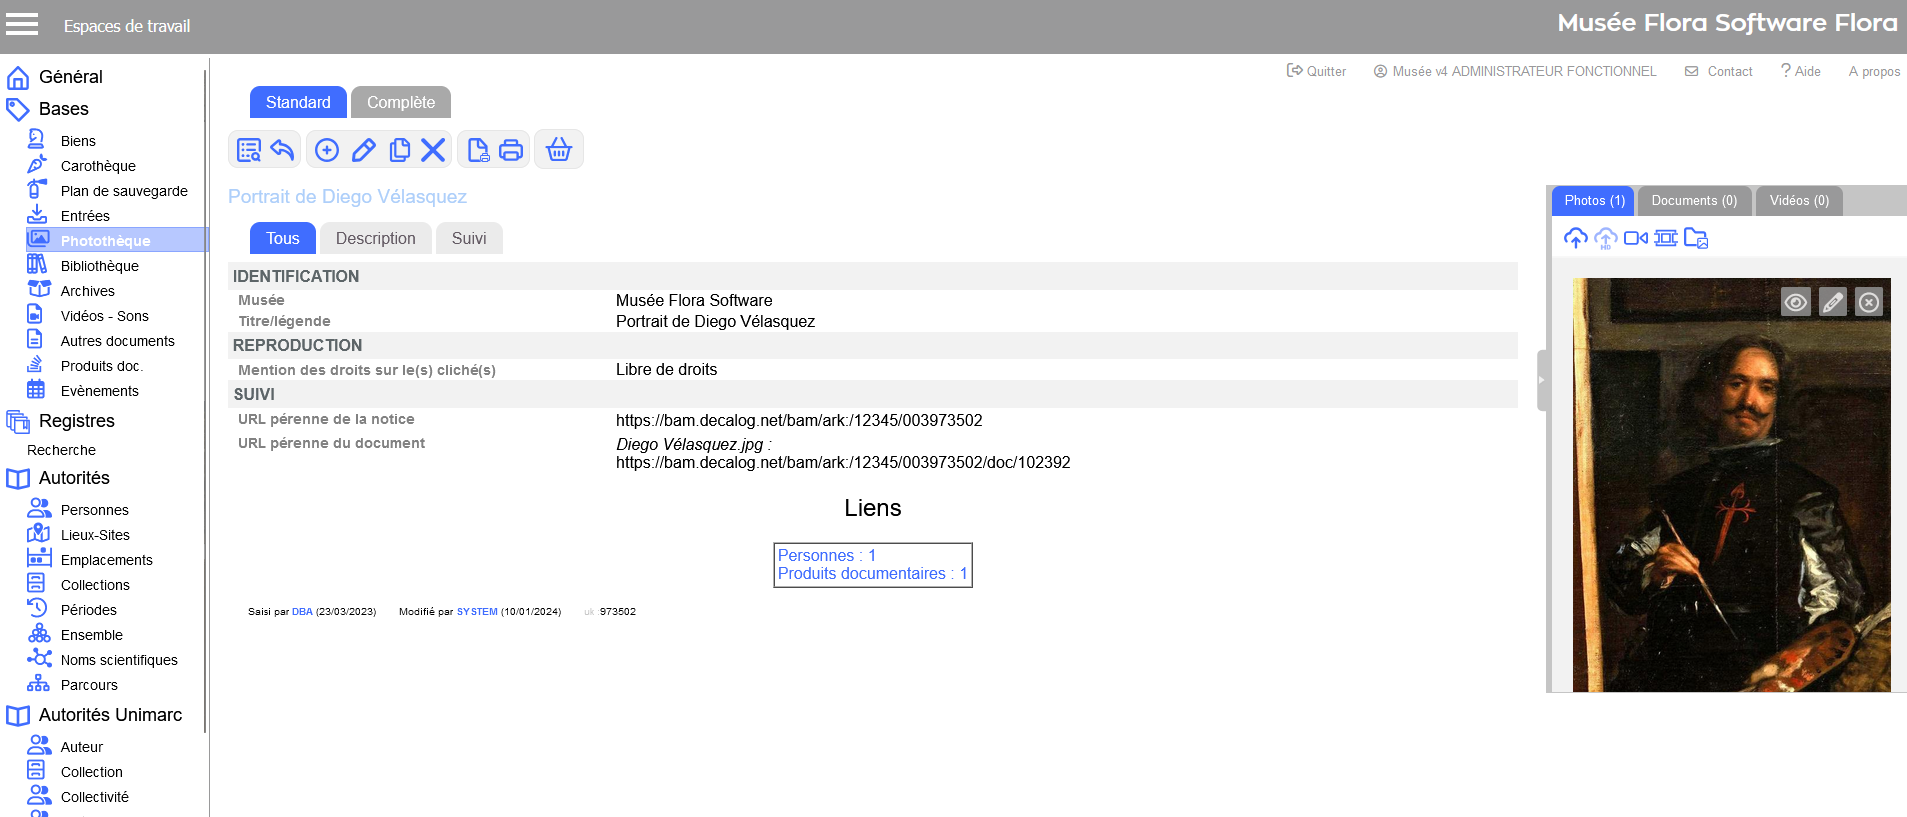Click the Personnes : 1 link
The width and height of the screenshot is (1907, 817).
click(826, 555)
